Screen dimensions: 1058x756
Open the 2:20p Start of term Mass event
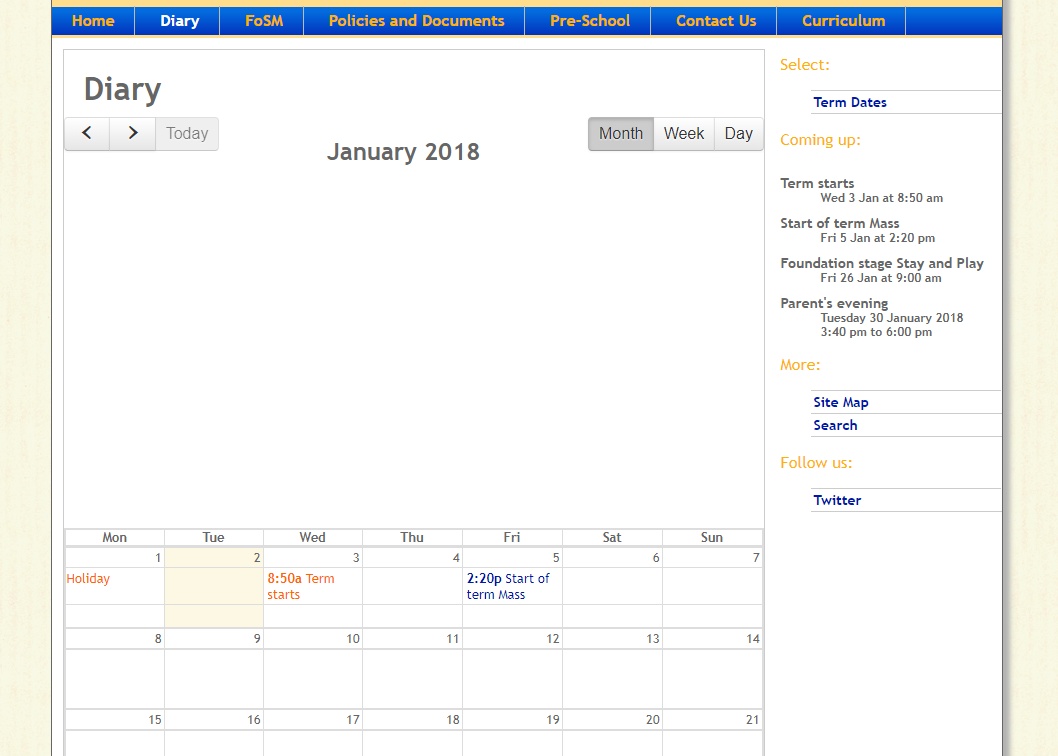pyautogui.click(x=508, y=586)
